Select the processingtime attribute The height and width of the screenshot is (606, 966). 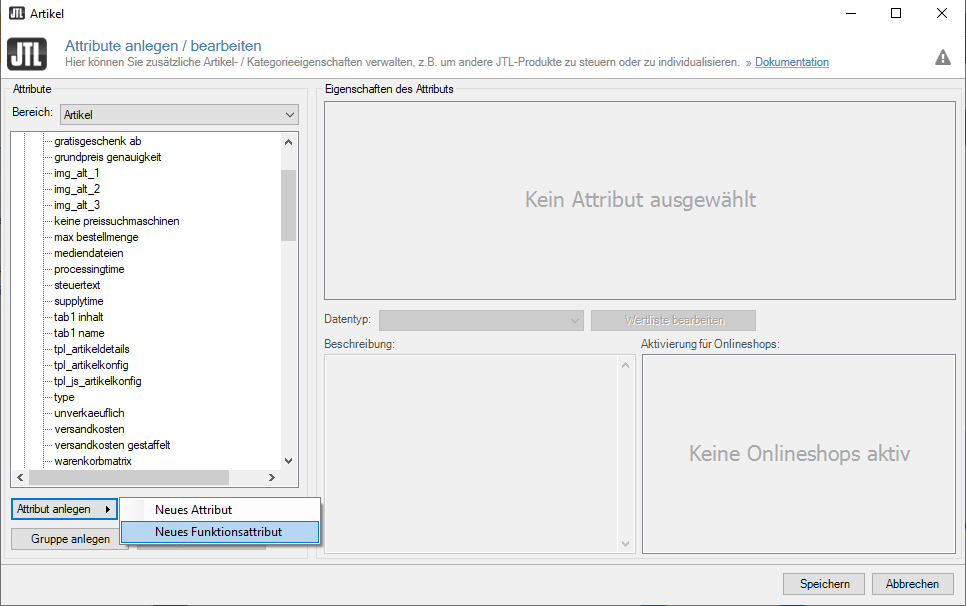[89, 269]
